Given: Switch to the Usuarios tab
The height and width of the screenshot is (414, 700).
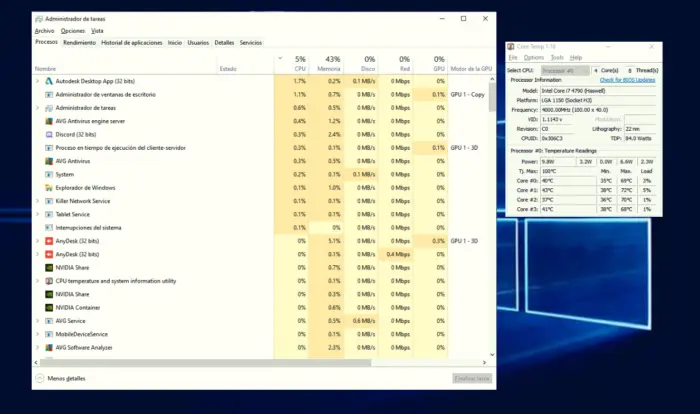Looking at the screenshot, I should pyautogui.click(x=198, y=43).
